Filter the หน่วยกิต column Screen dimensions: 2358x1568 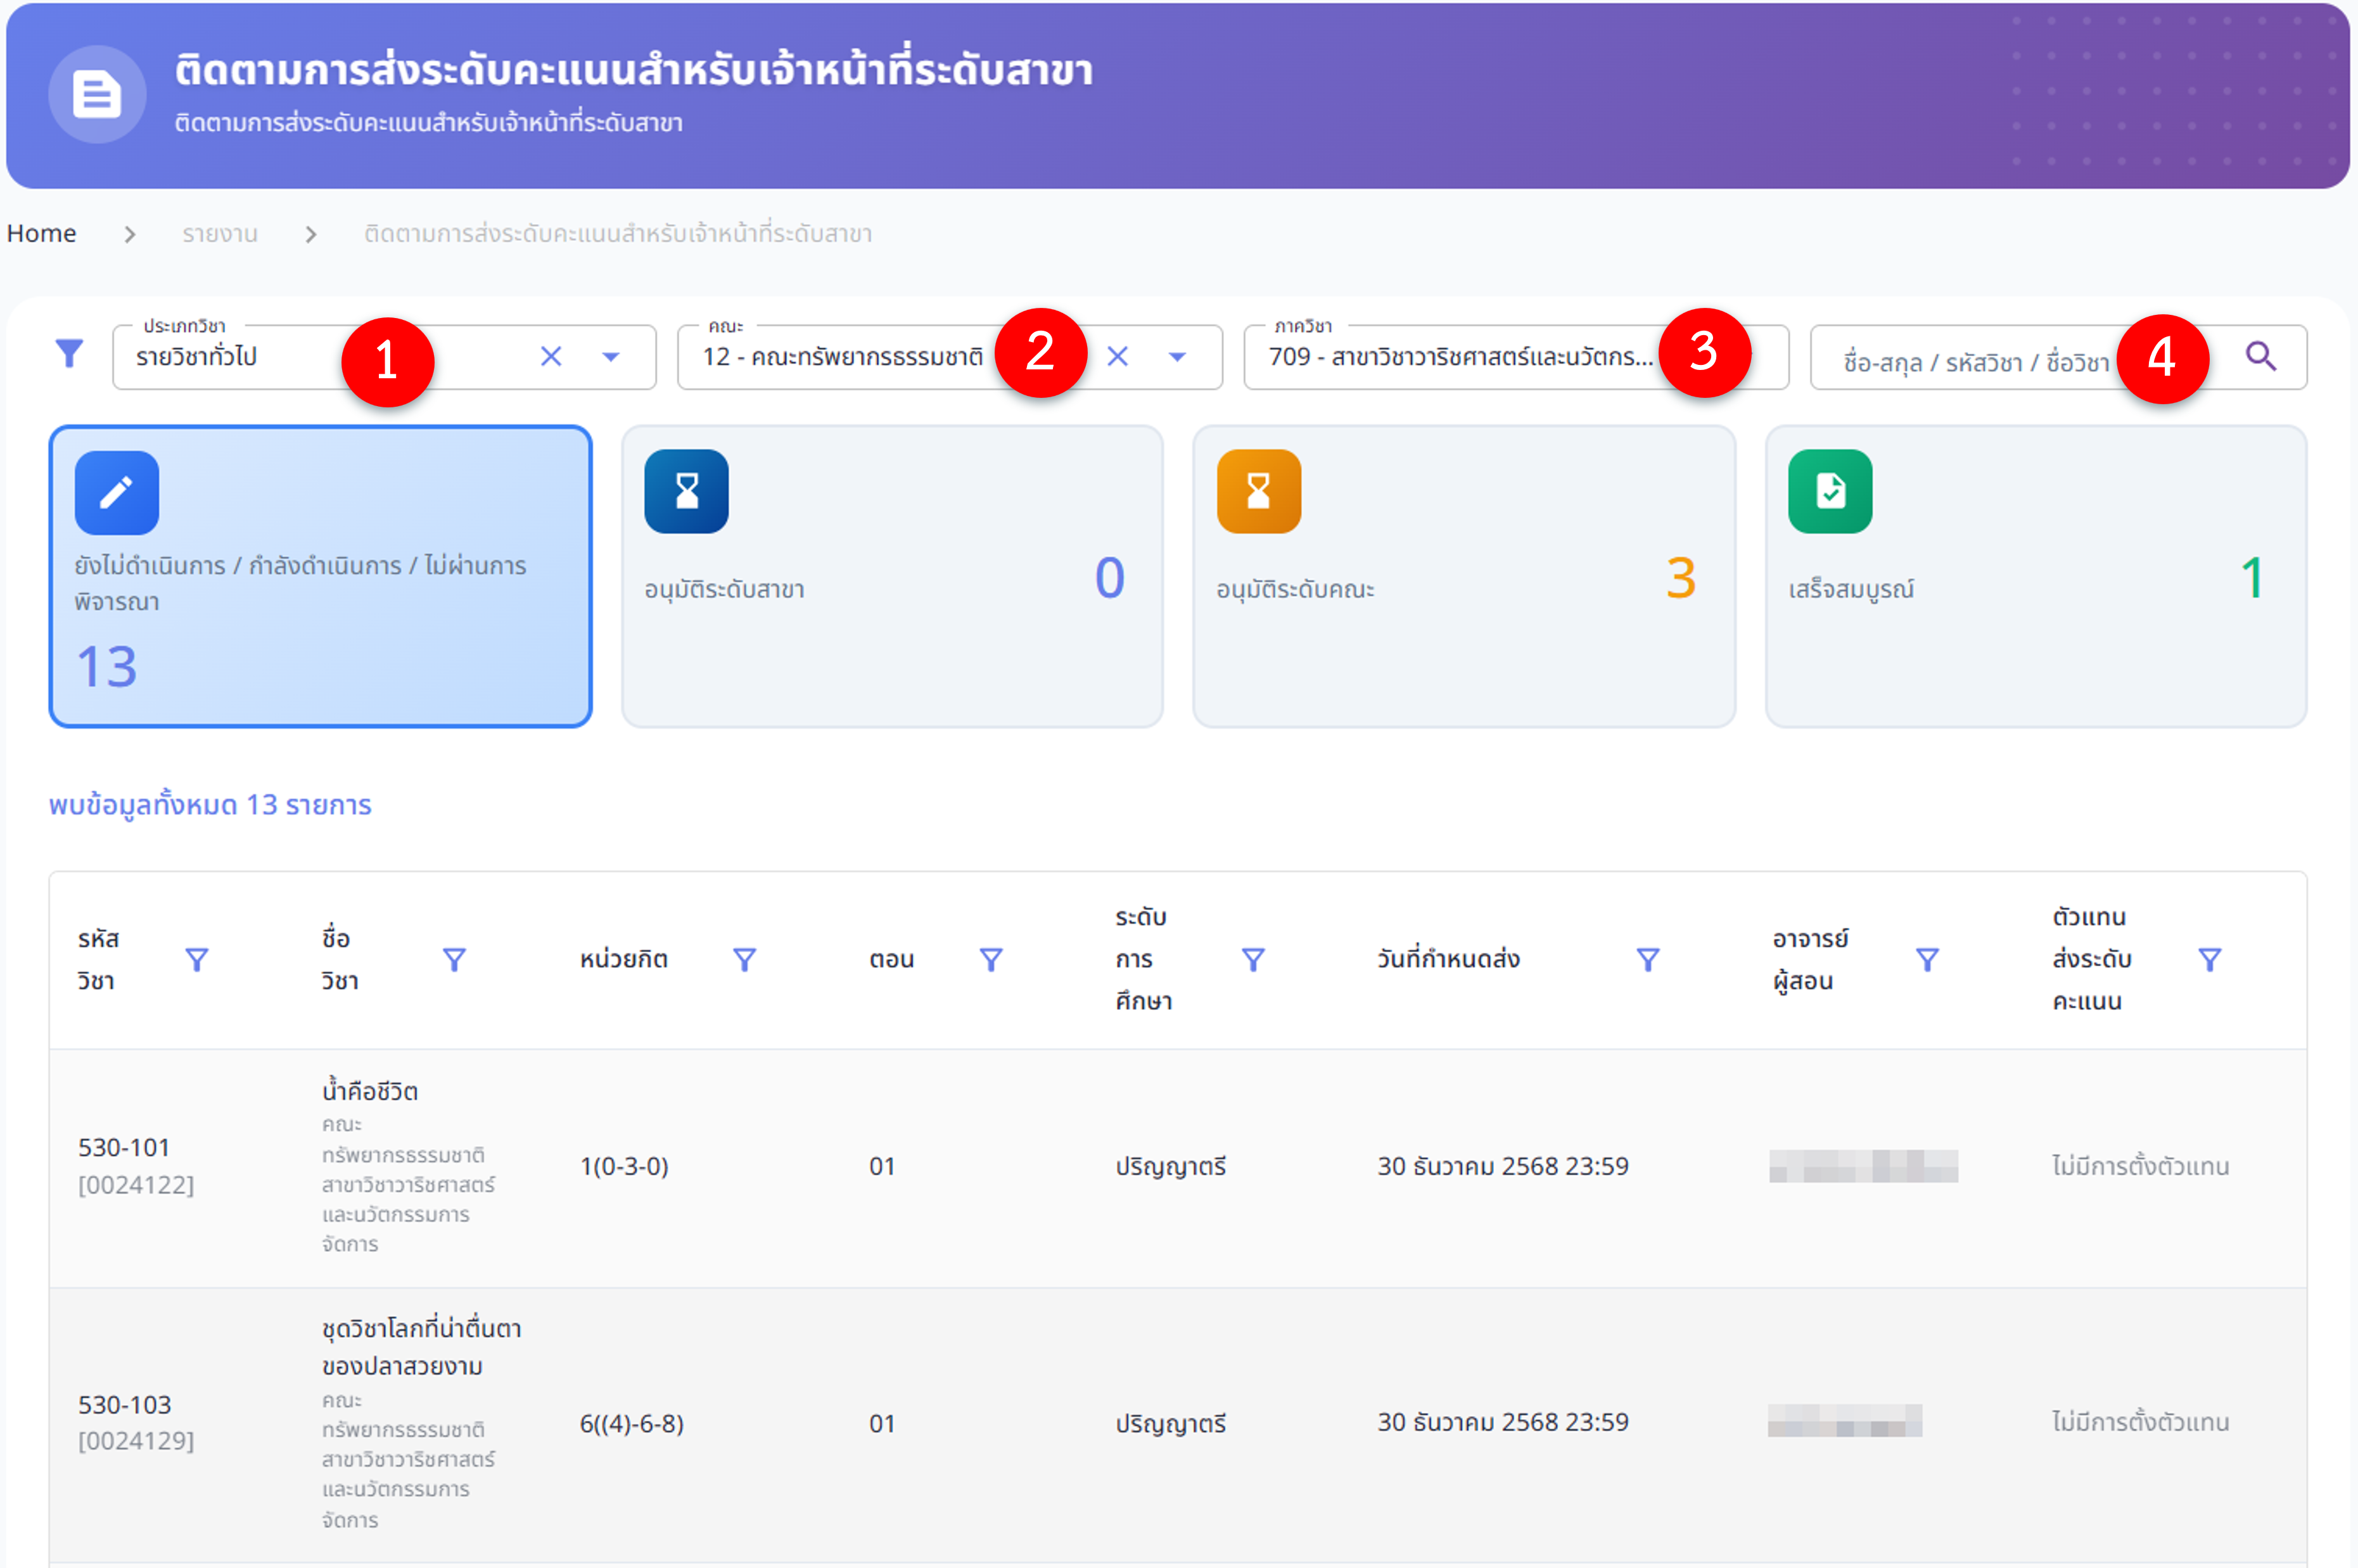coord(744,960)
